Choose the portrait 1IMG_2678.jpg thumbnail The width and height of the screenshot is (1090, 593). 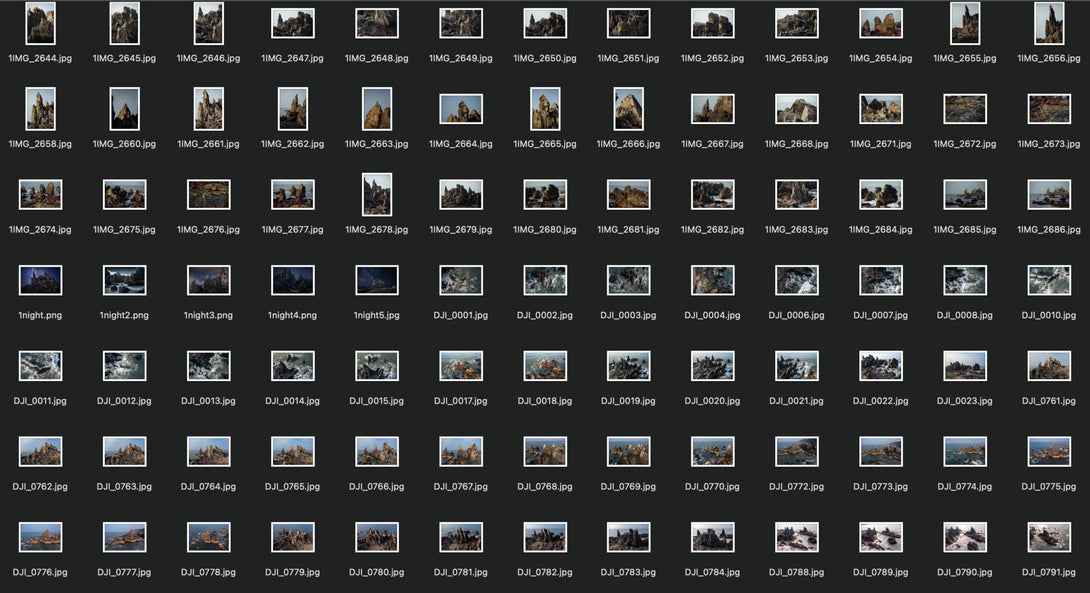(377, 195)
